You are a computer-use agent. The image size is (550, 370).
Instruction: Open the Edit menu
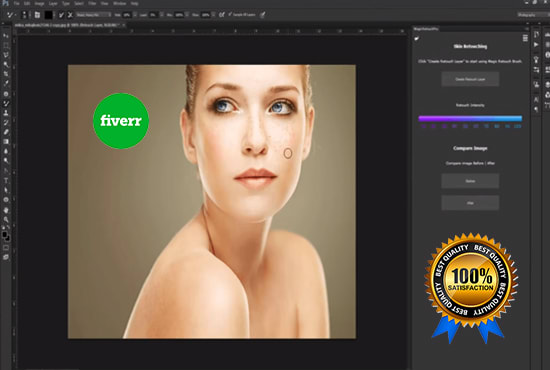click(x=27, y=4)
